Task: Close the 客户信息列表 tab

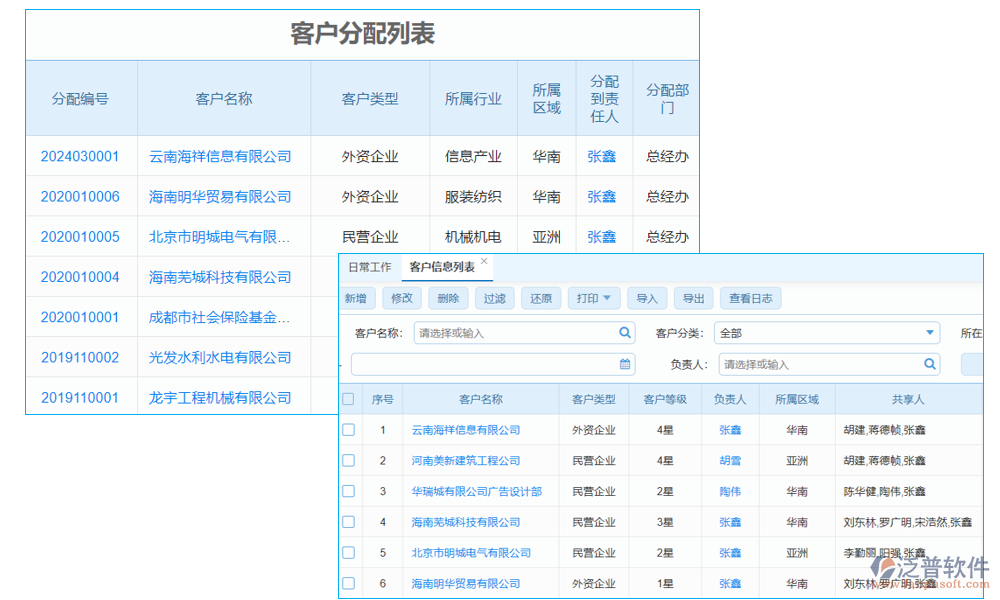Action: click(x=484, y=260)
